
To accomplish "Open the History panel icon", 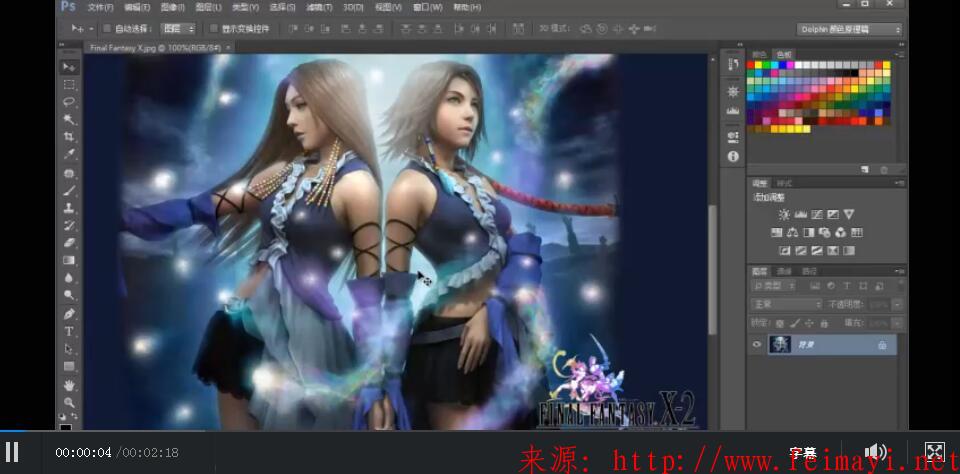I will point(733,64).
